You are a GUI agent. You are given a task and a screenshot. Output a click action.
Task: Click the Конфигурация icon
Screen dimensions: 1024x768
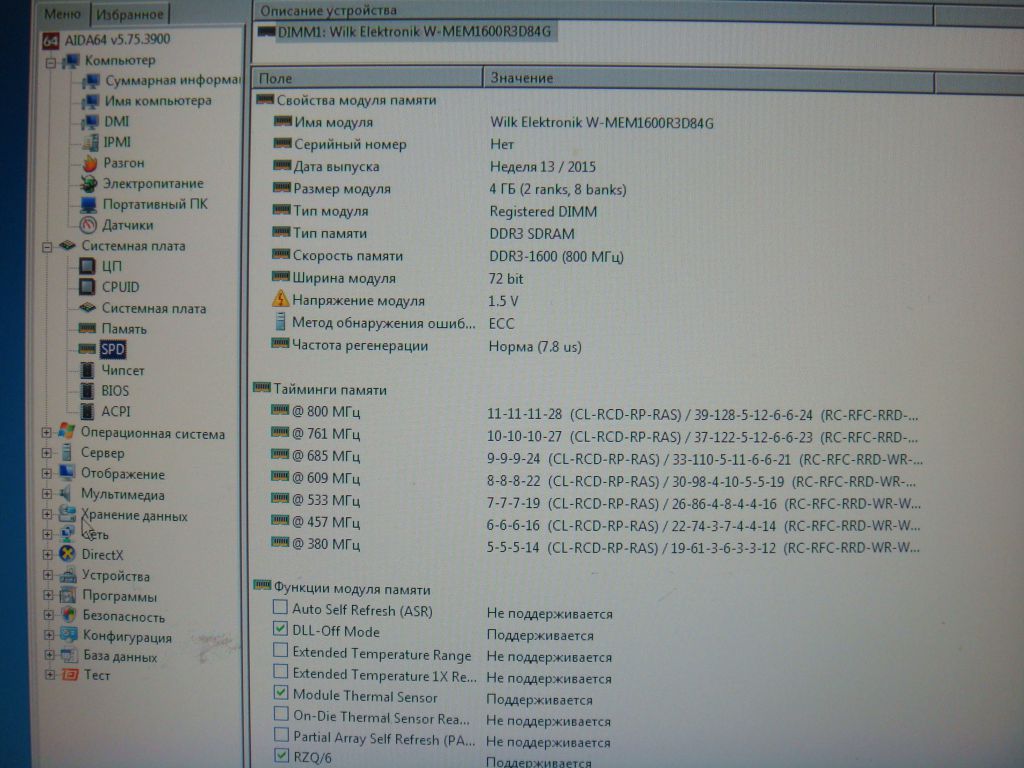[69, 635]
